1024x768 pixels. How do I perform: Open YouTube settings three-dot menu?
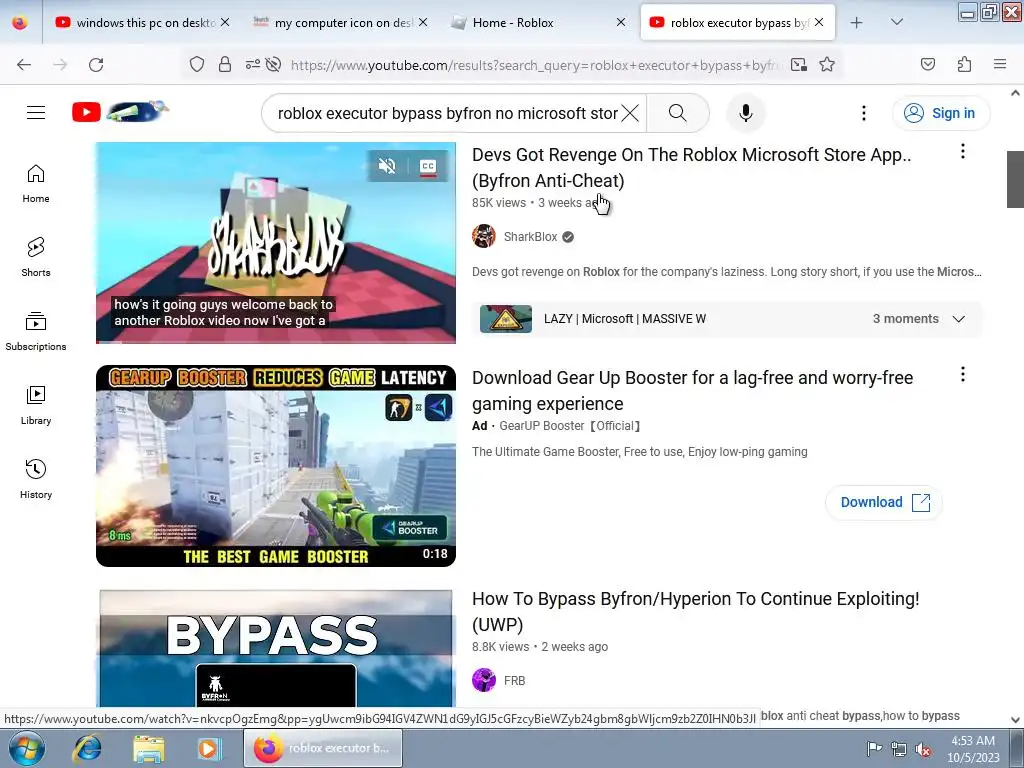[863, 113]
